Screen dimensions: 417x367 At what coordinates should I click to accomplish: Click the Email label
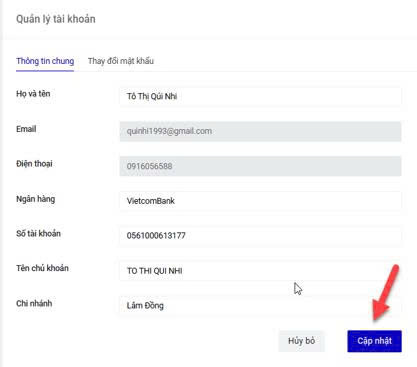[x=26, y=129]
